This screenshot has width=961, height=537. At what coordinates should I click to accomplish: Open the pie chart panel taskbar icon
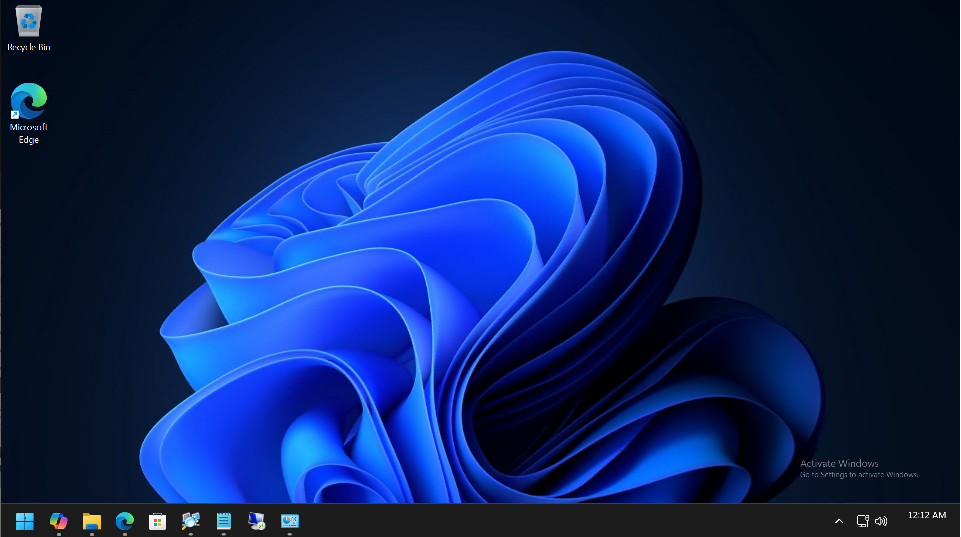290,521
